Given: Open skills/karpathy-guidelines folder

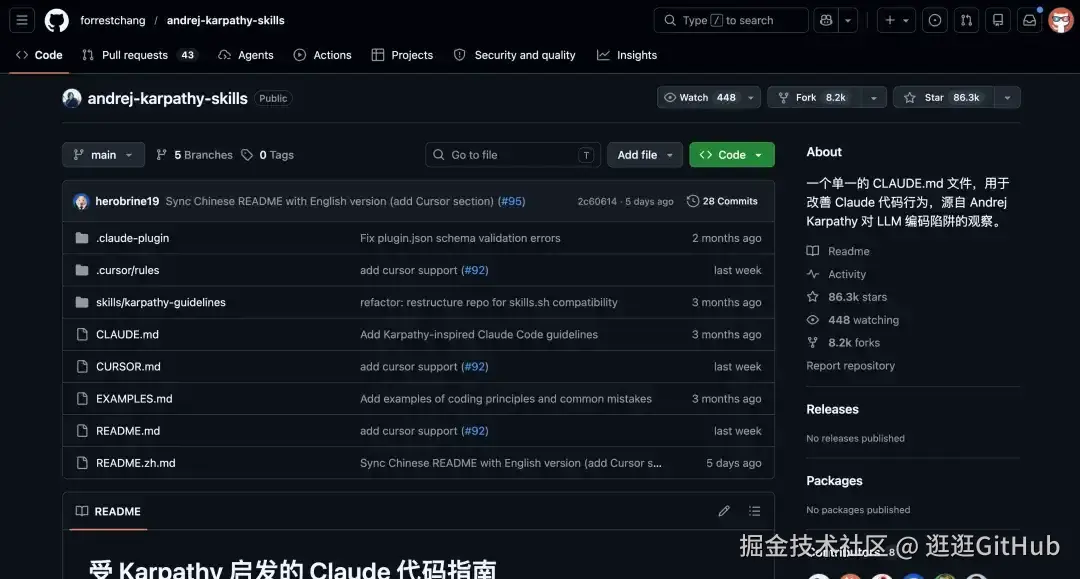Looking at the screenshot, I should [x=160, y=302].
